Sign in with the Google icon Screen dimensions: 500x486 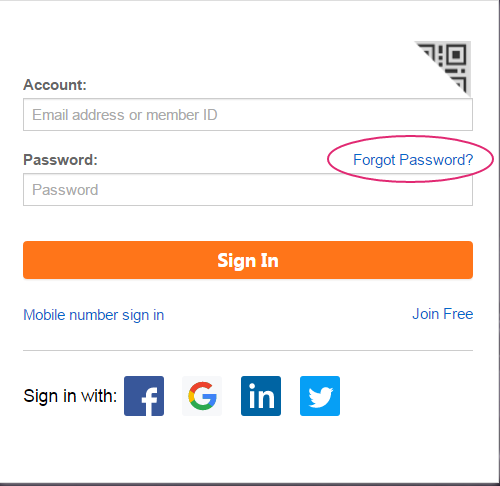(202, 396)
